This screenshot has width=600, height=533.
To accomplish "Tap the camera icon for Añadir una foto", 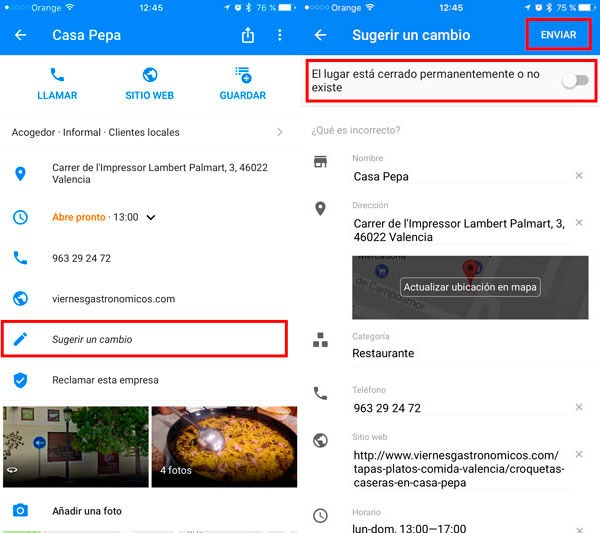I will [x=20, y=510].
